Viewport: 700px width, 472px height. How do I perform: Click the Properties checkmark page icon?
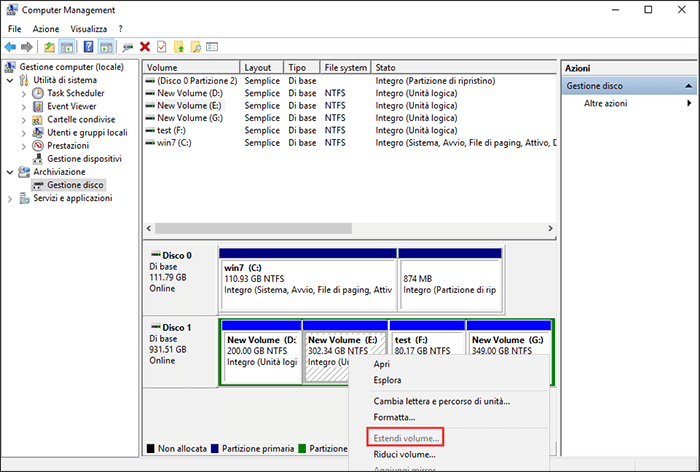pos(162,47)
